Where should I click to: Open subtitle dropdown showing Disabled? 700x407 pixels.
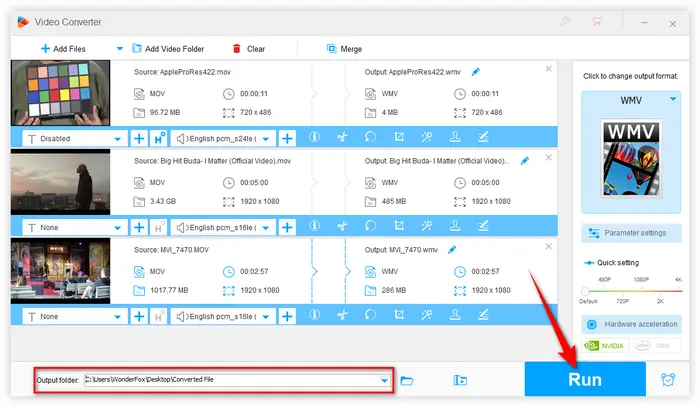(x=75, y=139)
